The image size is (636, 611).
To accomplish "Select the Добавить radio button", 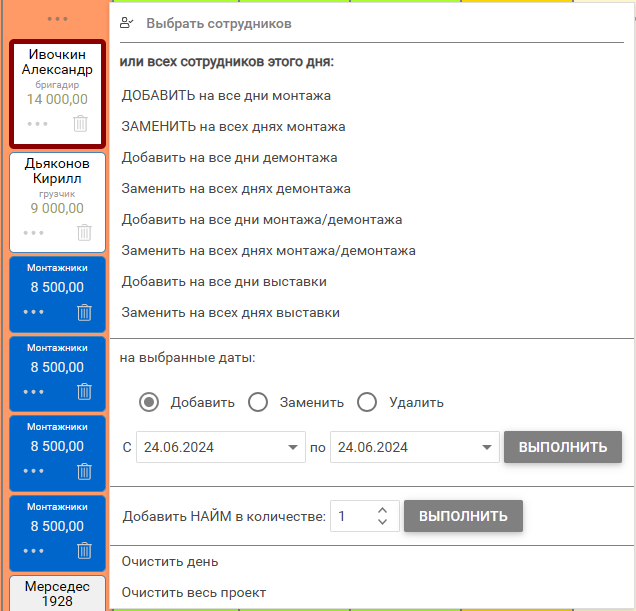I will tap(149, 402).
